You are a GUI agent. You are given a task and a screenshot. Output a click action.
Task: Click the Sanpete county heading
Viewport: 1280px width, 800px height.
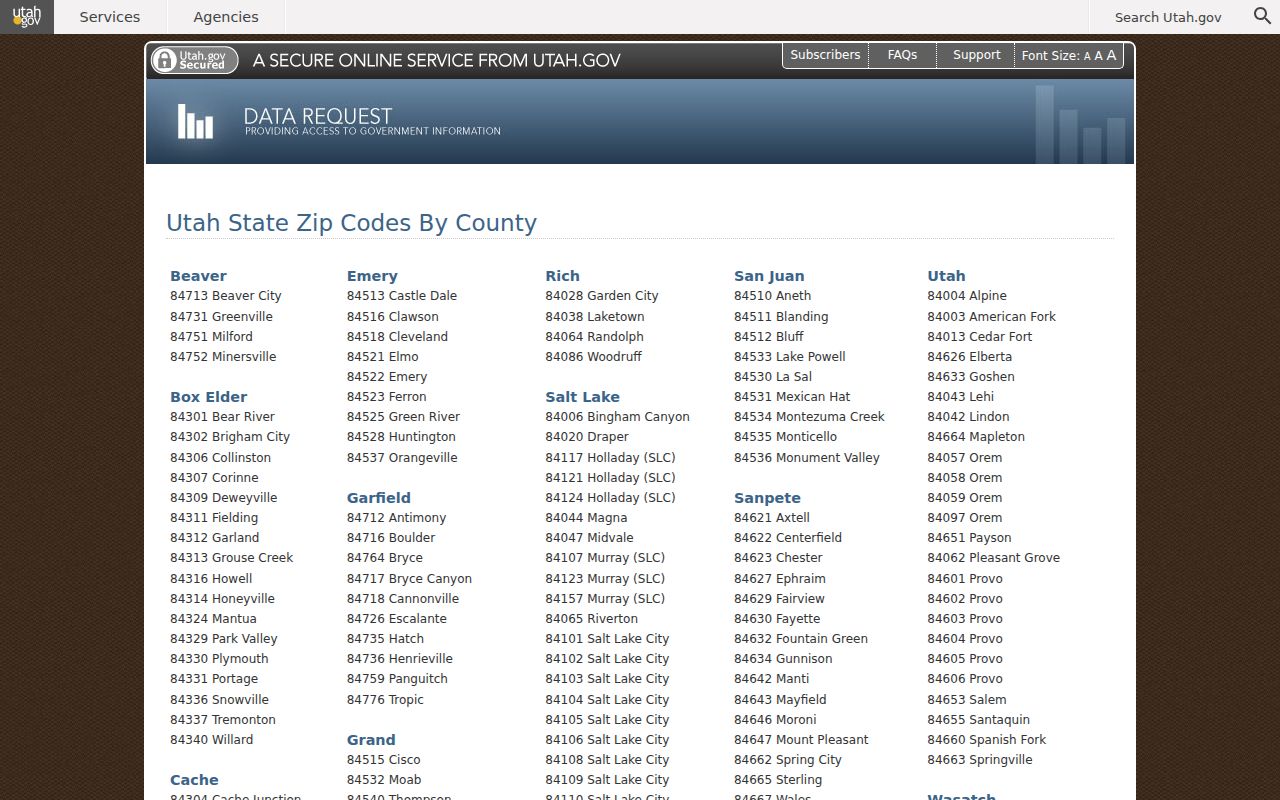tap(767, 498)
